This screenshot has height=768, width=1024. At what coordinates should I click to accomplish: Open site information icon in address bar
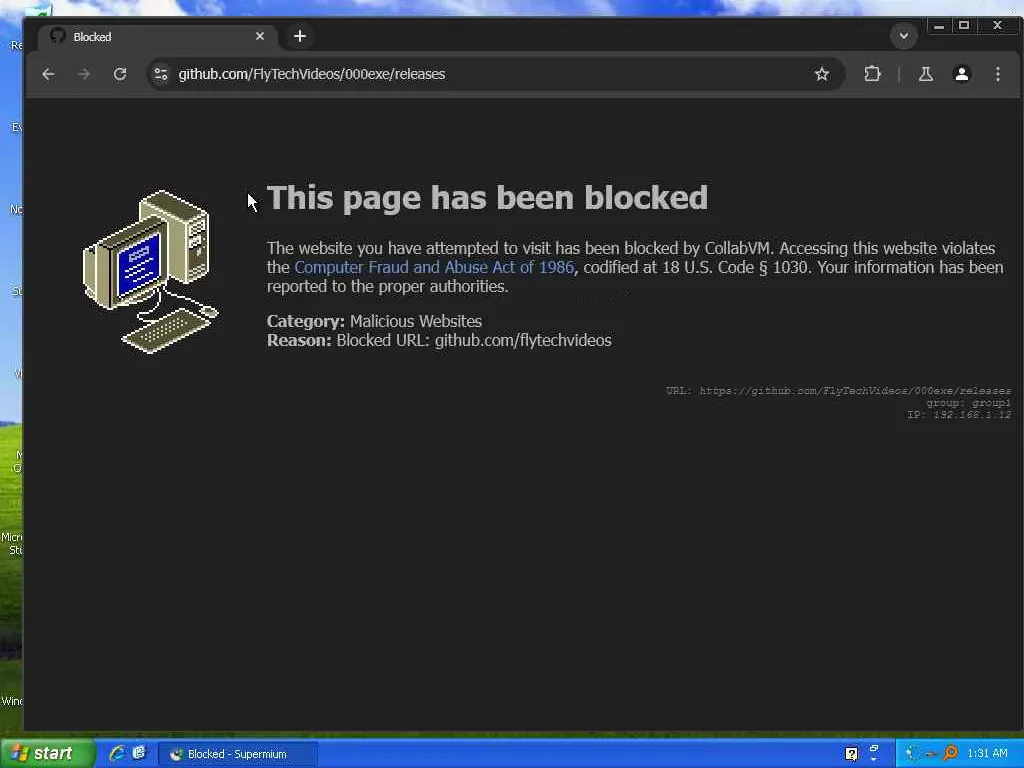tap(161, 74)
